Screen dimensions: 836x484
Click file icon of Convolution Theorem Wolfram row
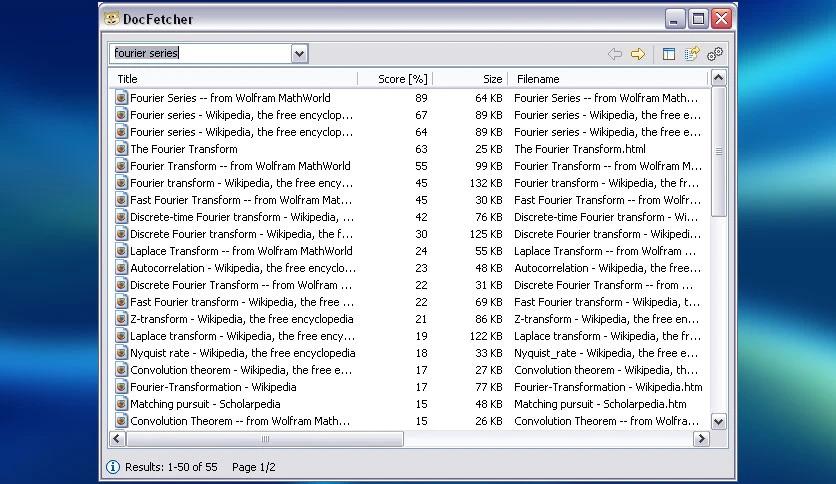pos(122,421)
